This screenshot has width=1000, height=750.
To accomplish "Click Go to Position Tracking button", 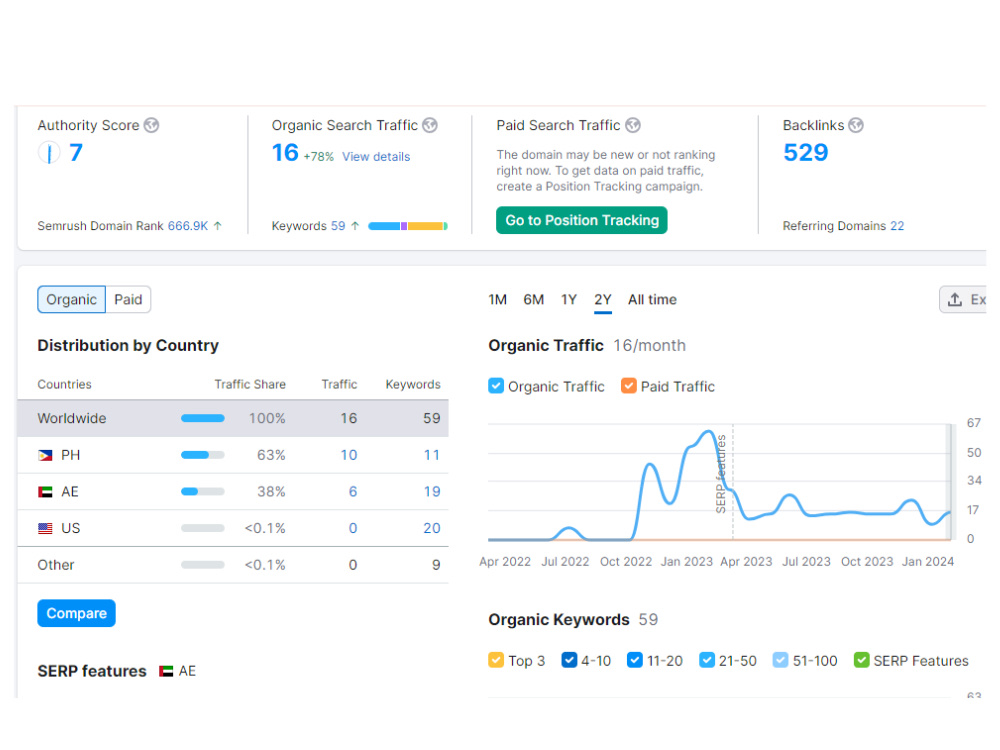I will click(582, 220).
